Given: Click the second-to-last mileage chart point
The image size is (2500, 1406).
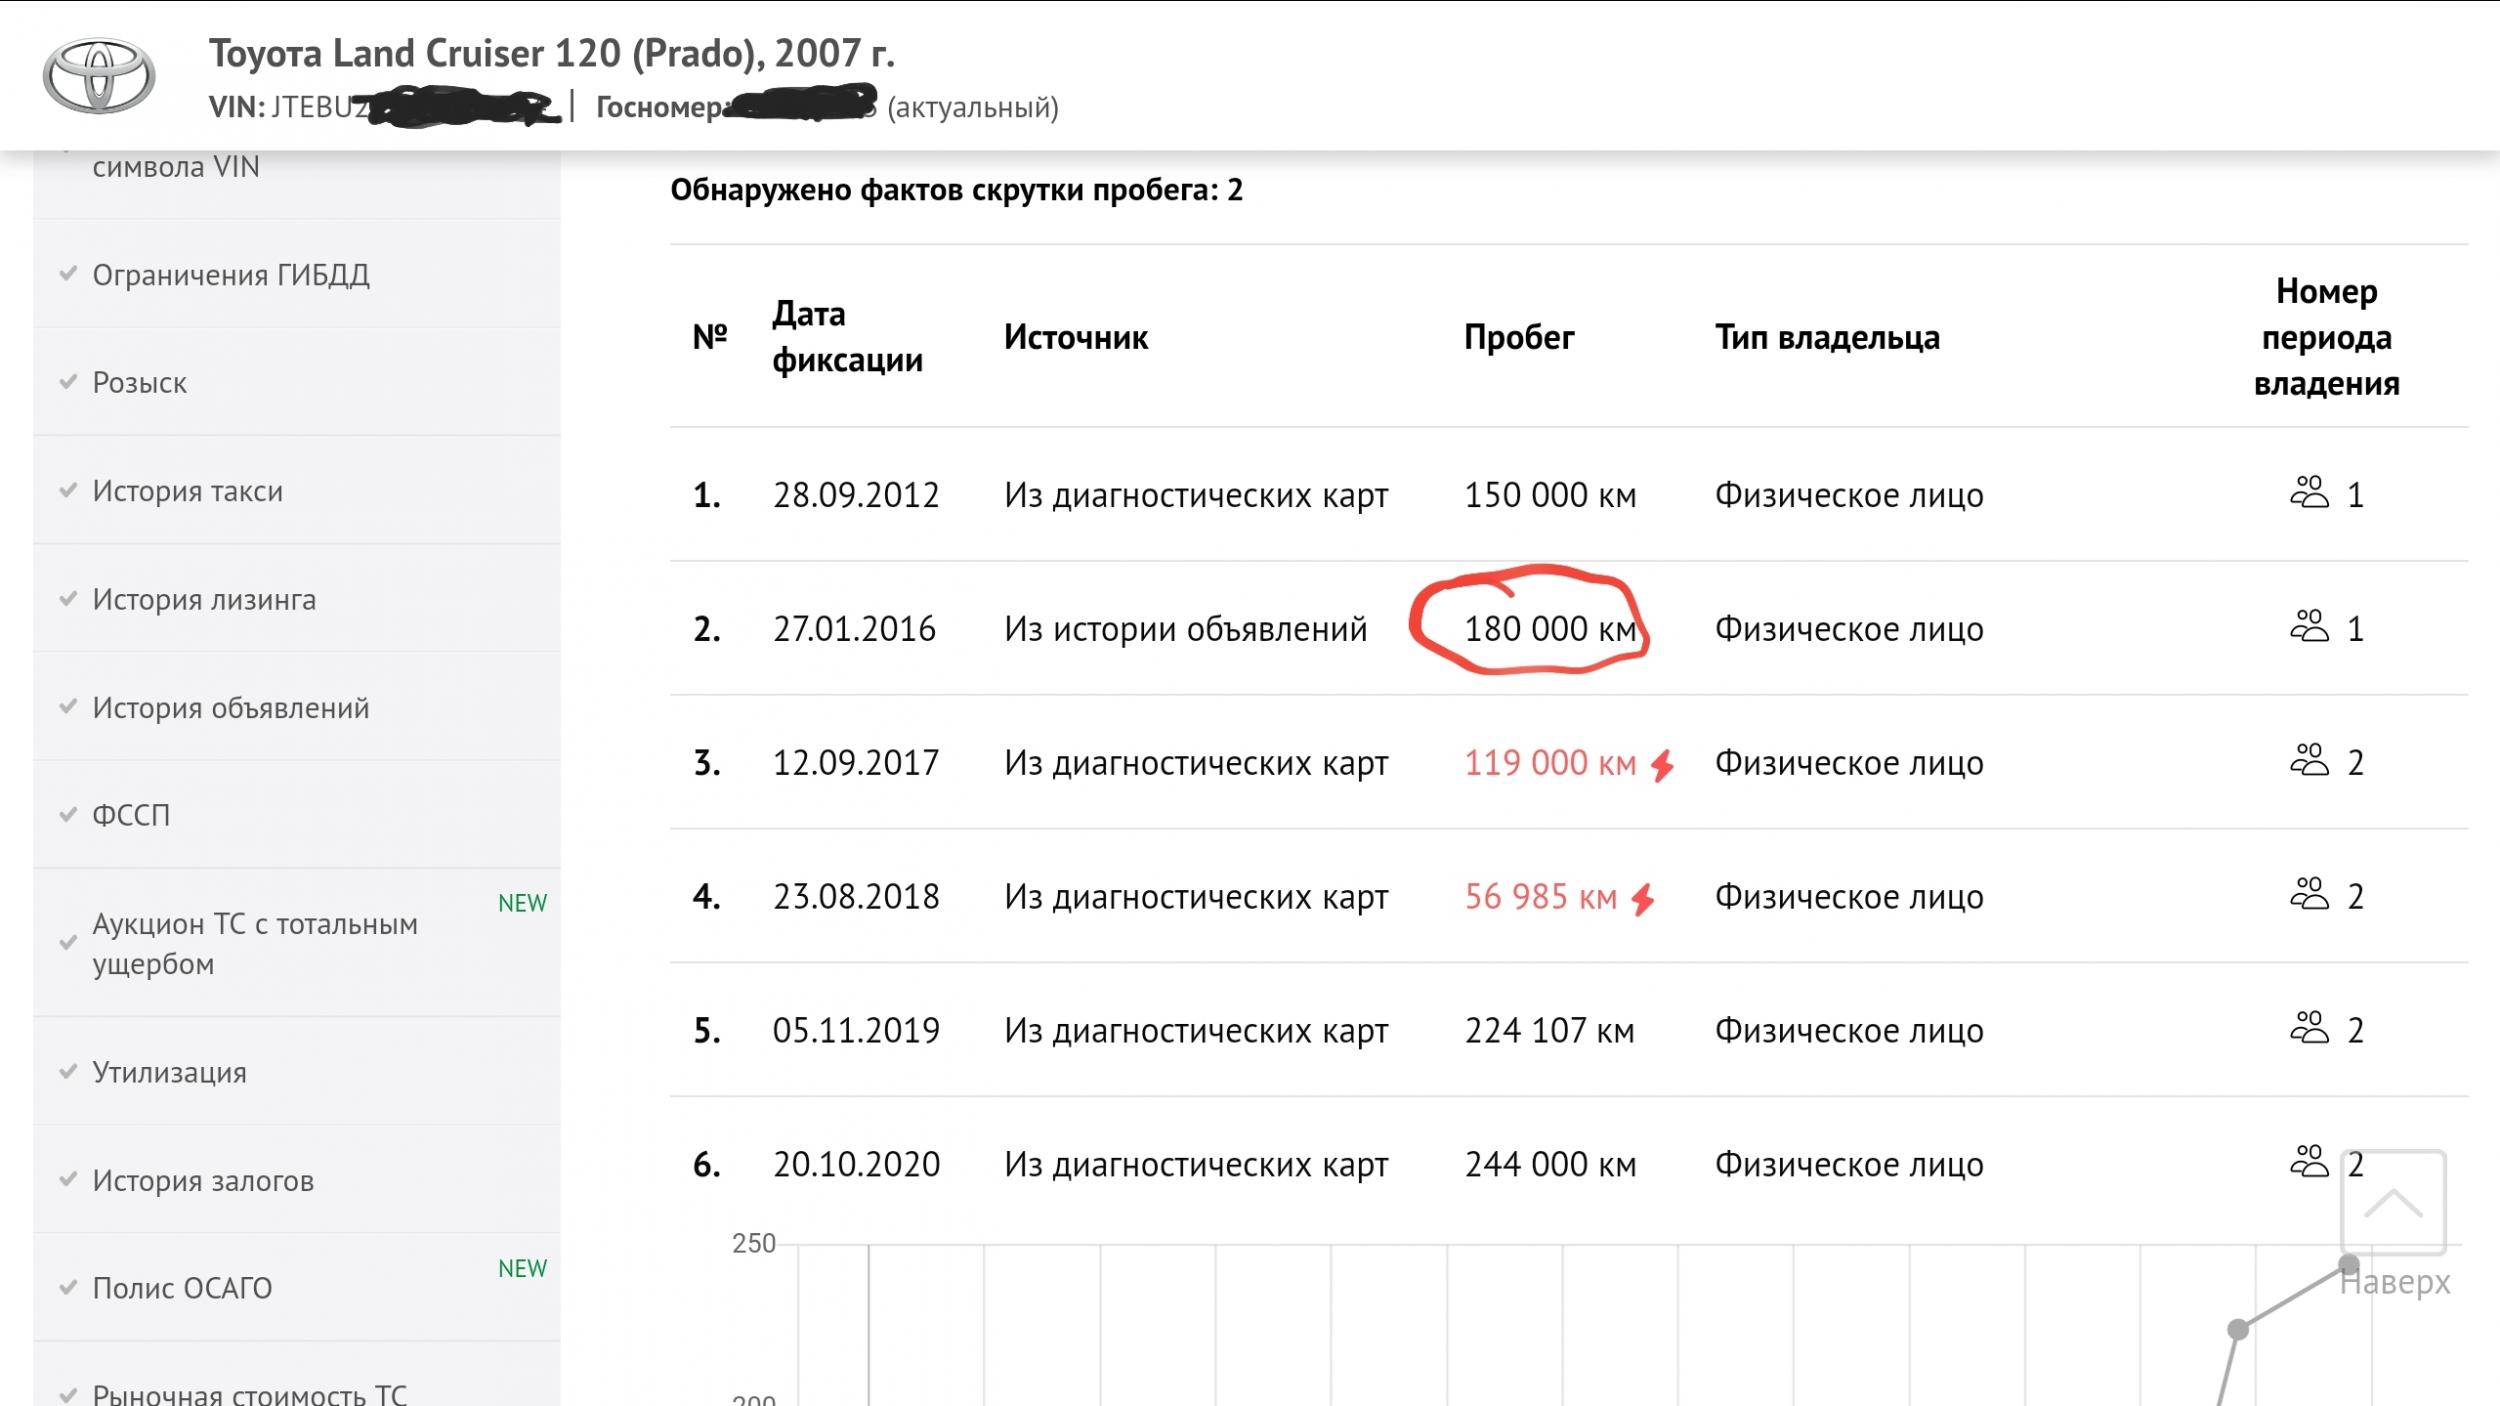Looking at the screenshot, I should (2238, 1329).
